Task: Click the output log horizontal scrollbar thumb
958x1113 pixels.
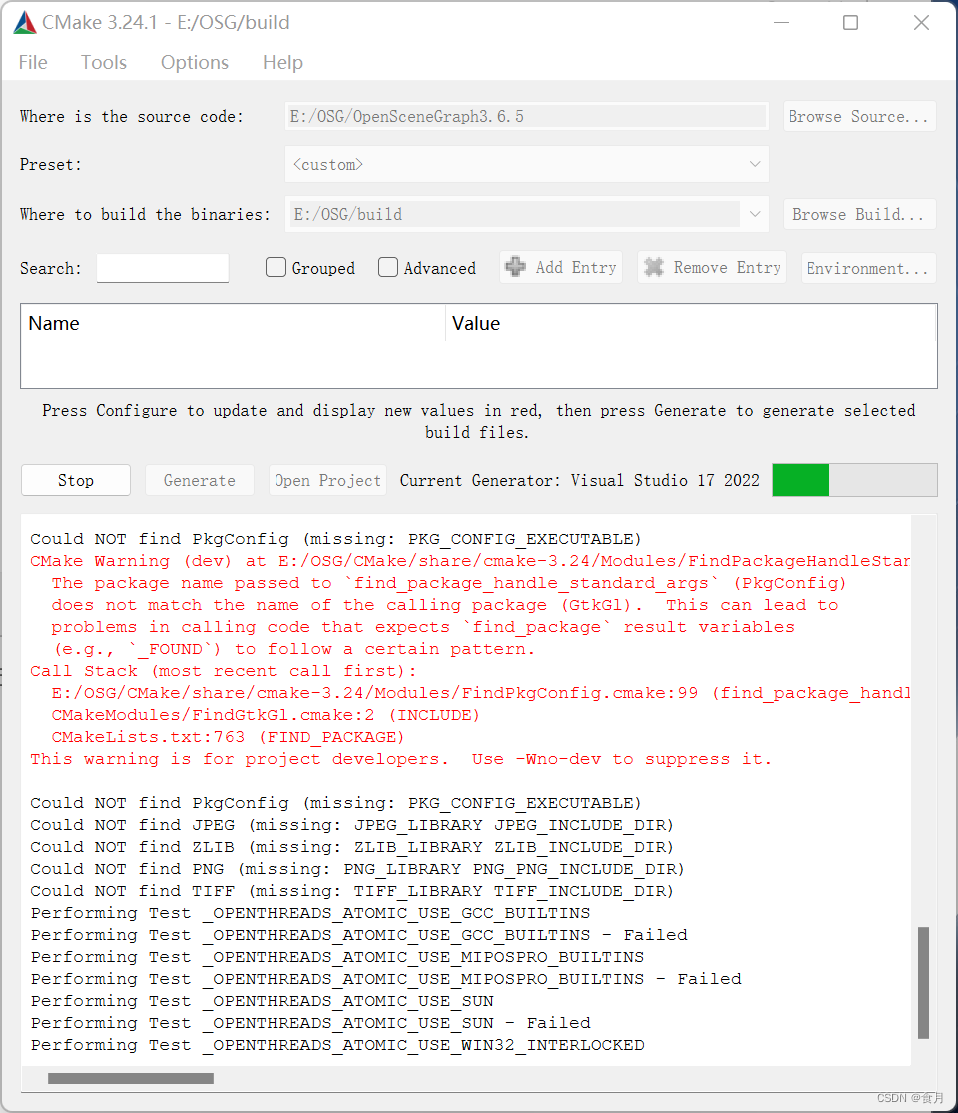Action: click(x=131, y=1078)
